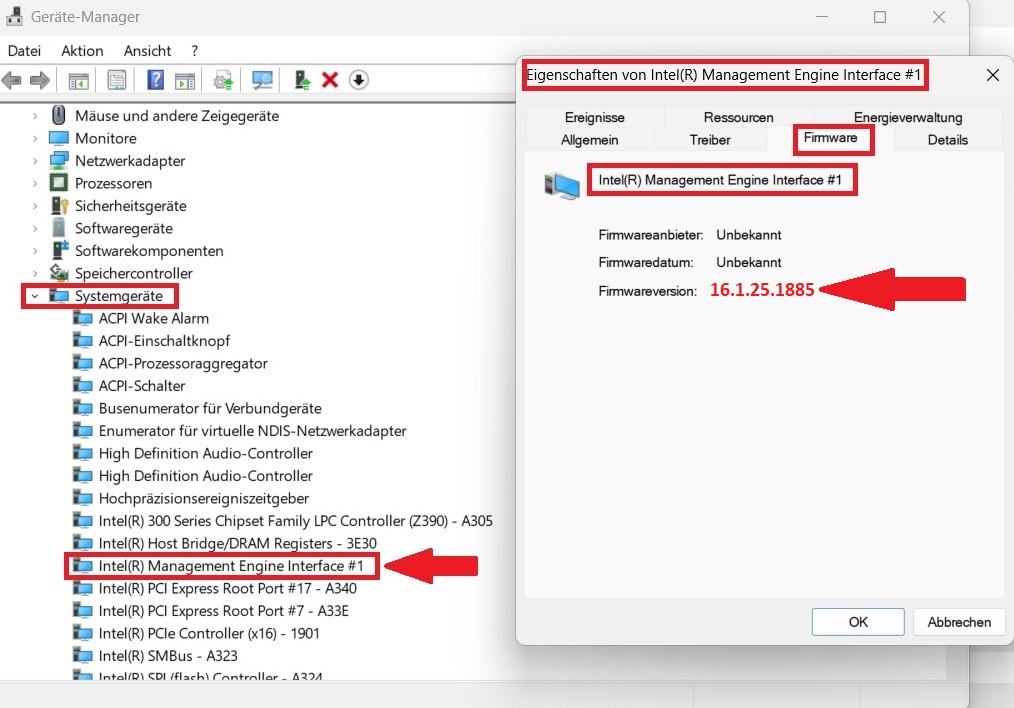Collapse the Systemgeräte node

(x=35, y=295)
